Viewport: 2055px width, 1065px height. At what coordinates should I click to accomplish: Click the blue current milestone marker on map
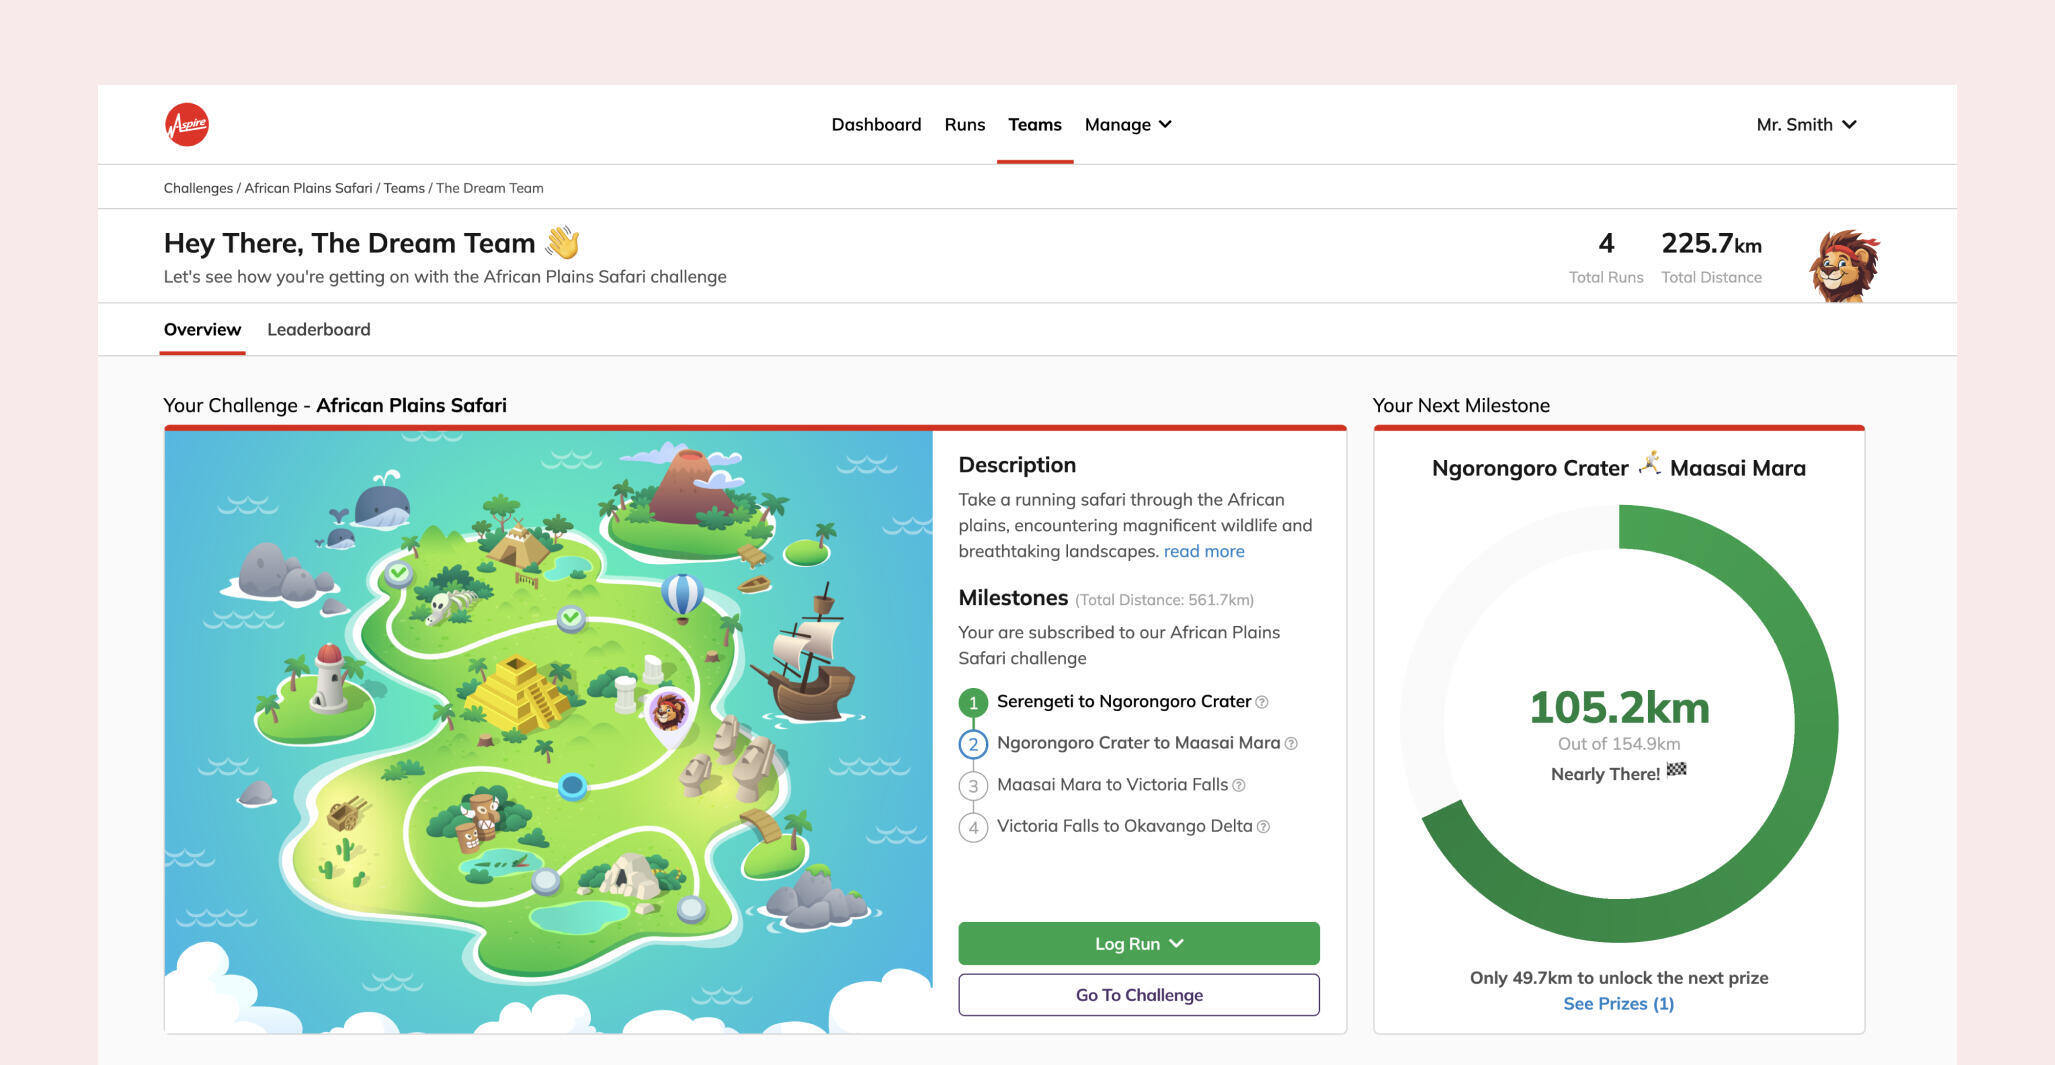572,786
